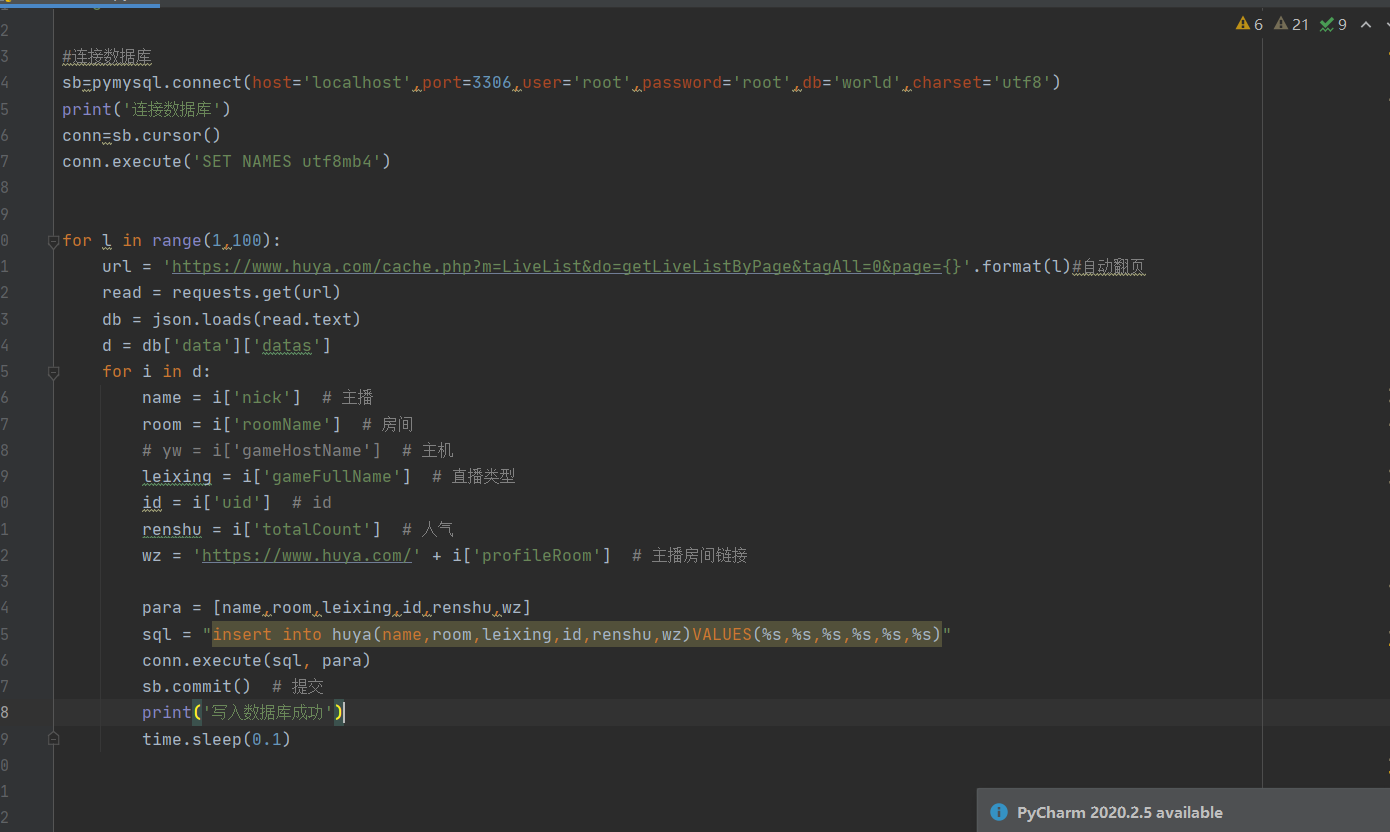Click the 'insert into huya' SQL string
The height and width of the screenshot is (832, 1390).
pos(577,634)
